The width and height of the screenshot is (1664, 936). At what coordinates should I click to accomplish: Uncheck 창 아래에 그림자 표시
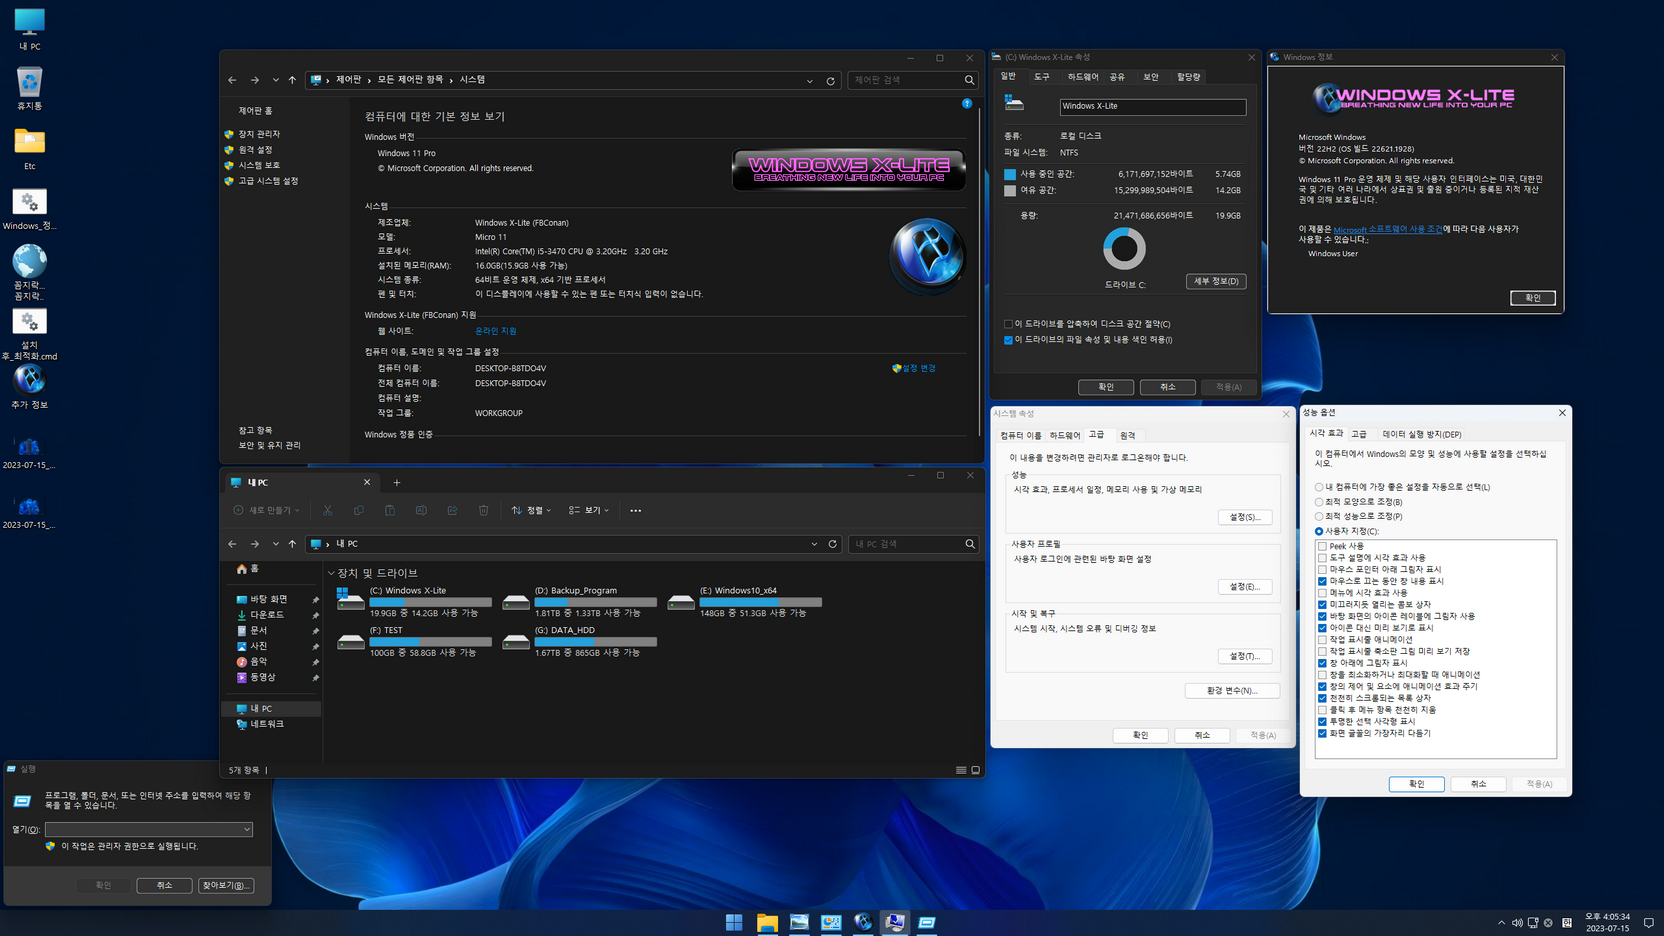click(x=1322, y=663)
